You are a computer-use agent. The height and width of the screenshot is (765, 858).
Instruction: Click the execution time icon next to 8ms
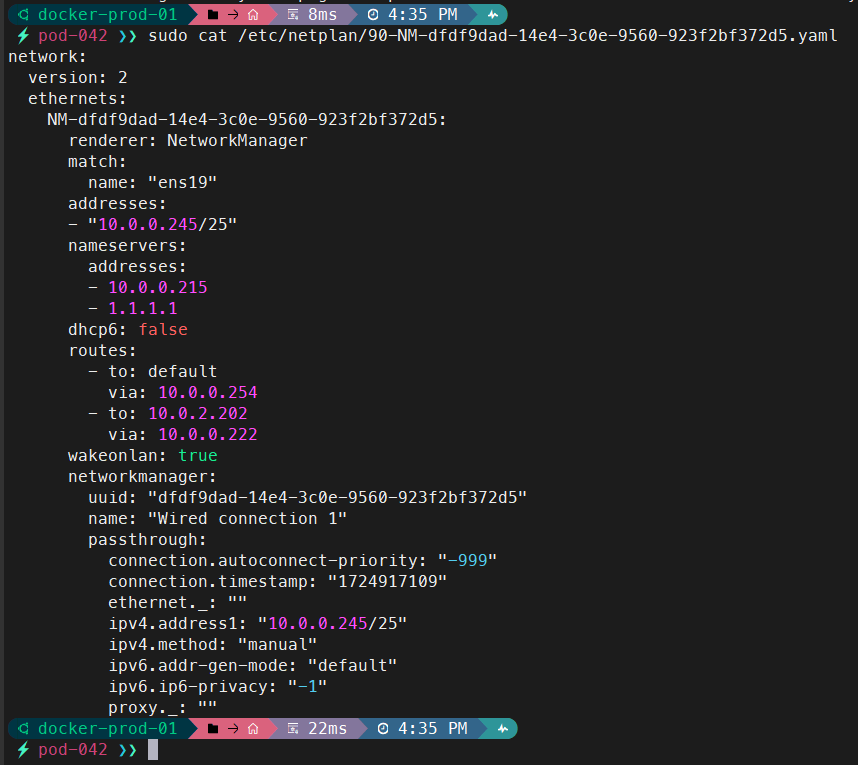click(292, 15)
